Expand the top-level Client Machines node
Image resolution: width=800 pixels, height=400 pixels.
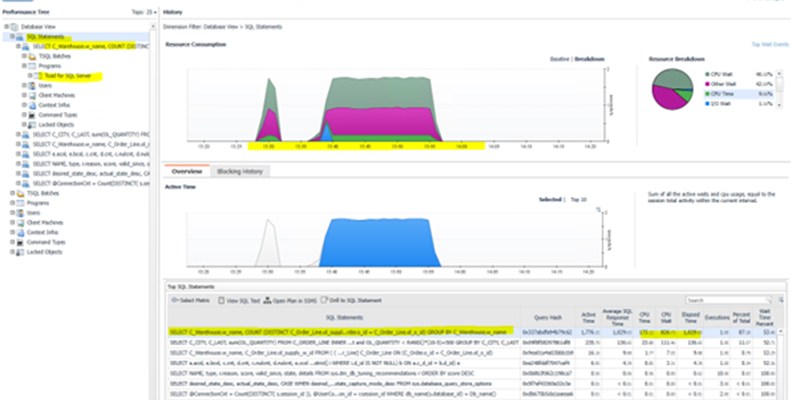(x=12, y=222)
